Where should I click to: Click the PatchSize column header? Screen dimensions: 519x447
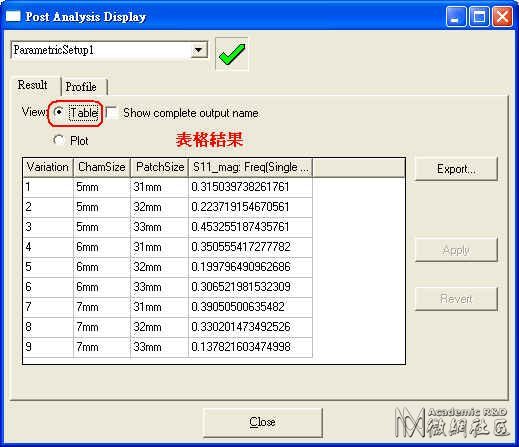click(x=159, y=167)
